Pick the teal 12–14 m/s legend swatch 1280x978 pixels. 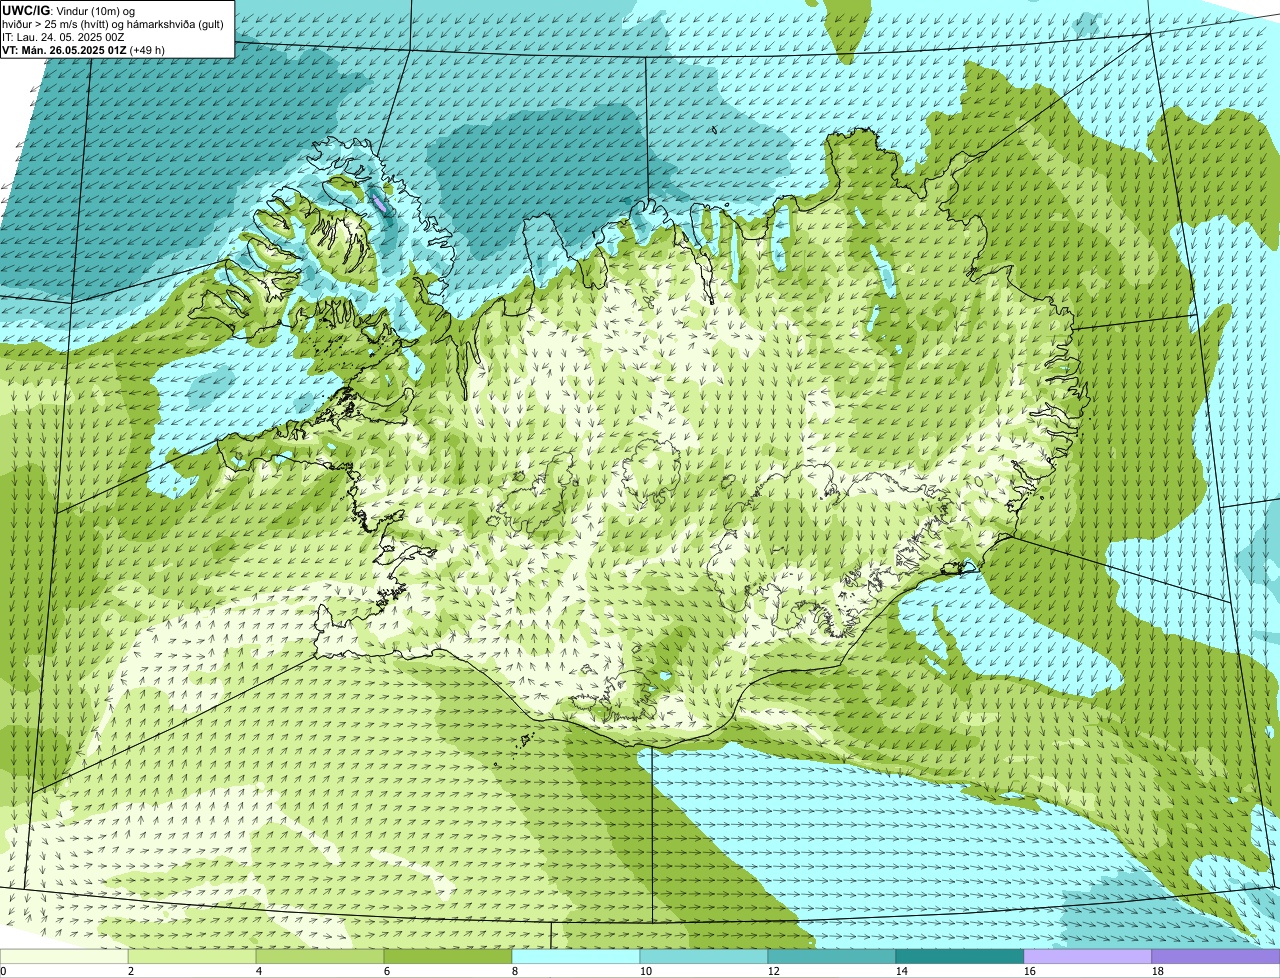coord(832,957)
